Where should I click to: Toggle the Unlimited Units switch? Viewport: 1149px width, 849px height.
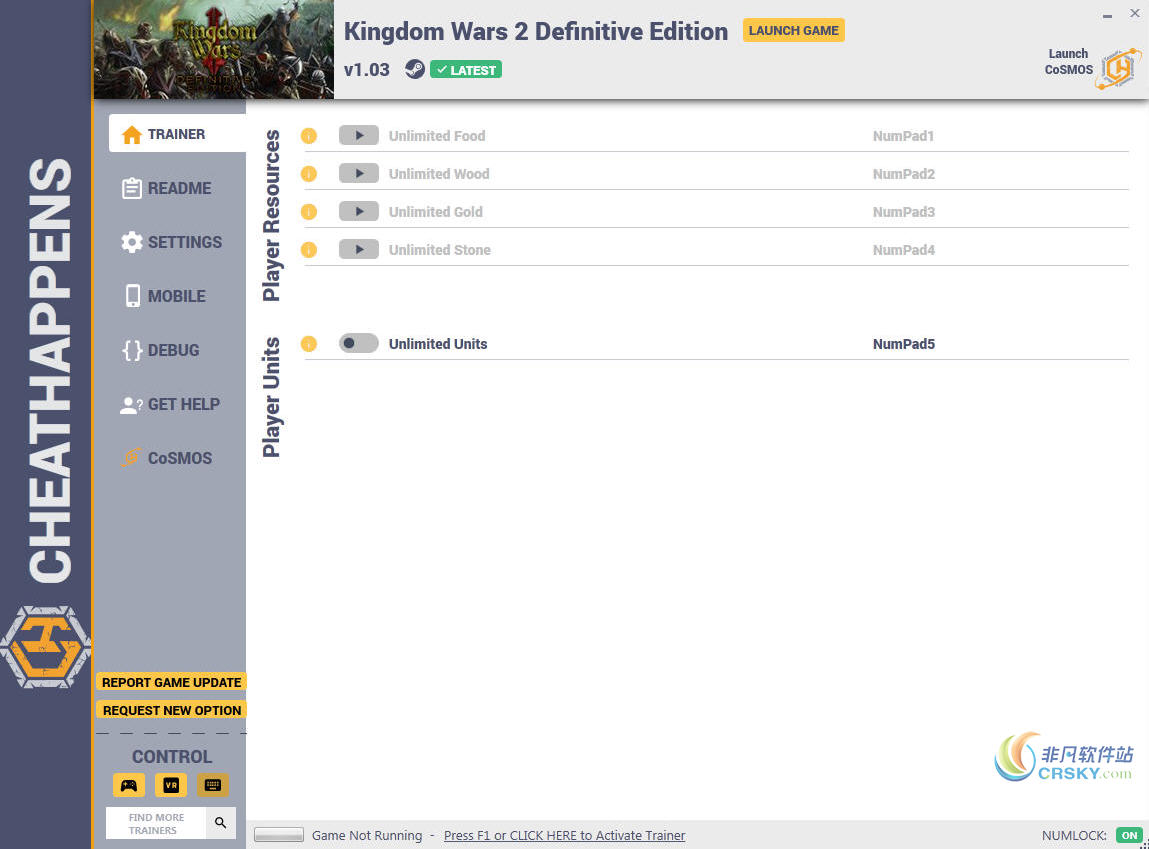(x=358, y=344)
